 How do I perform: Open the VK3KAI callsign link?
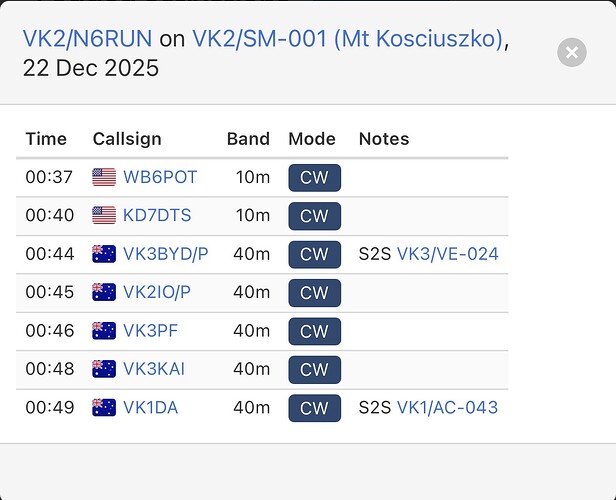tap(154, 369)
